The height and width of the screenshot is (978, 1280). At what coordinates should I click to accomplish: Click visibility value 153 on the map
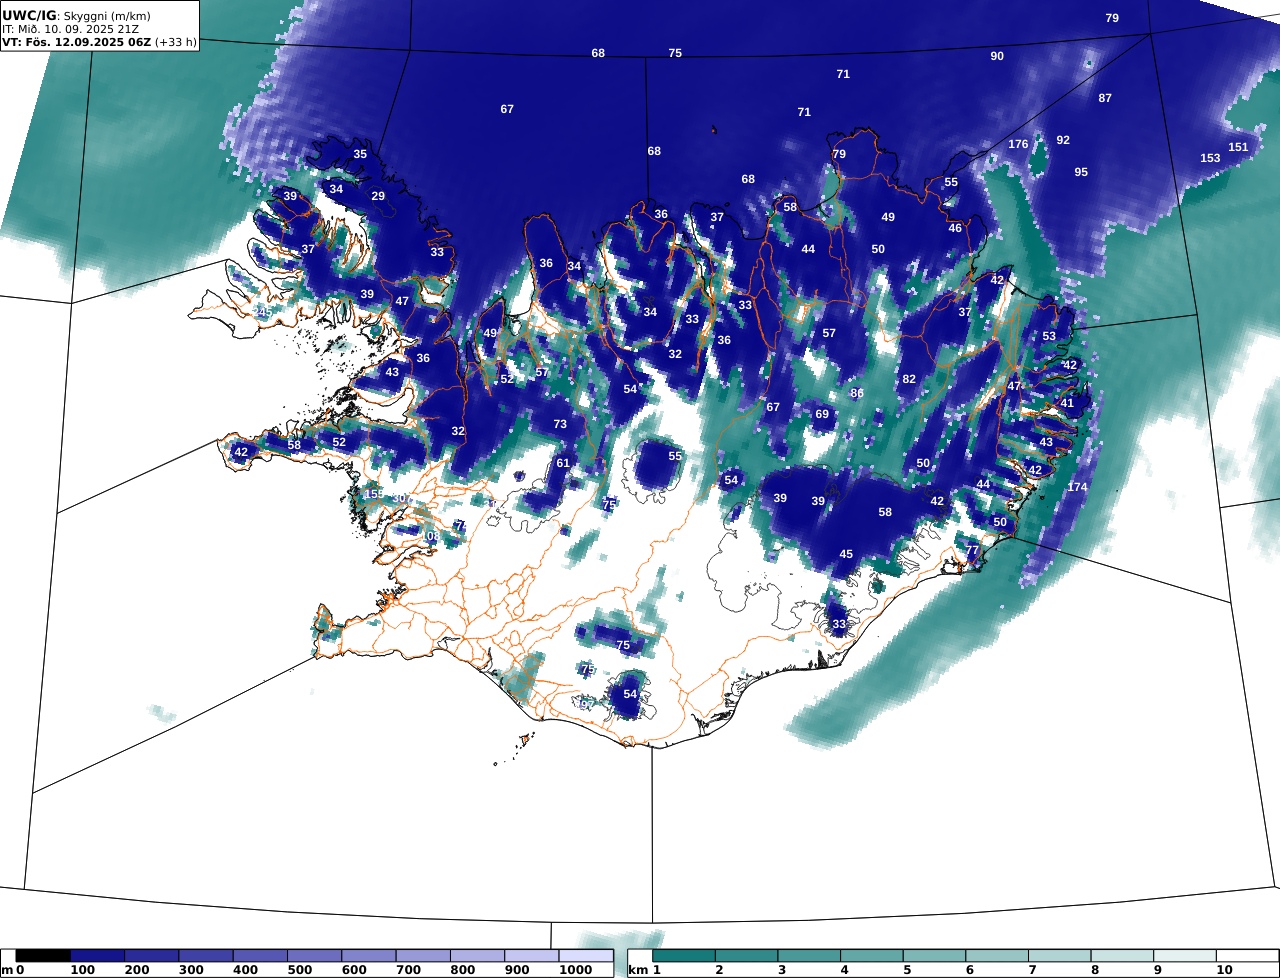(1210, 158)
